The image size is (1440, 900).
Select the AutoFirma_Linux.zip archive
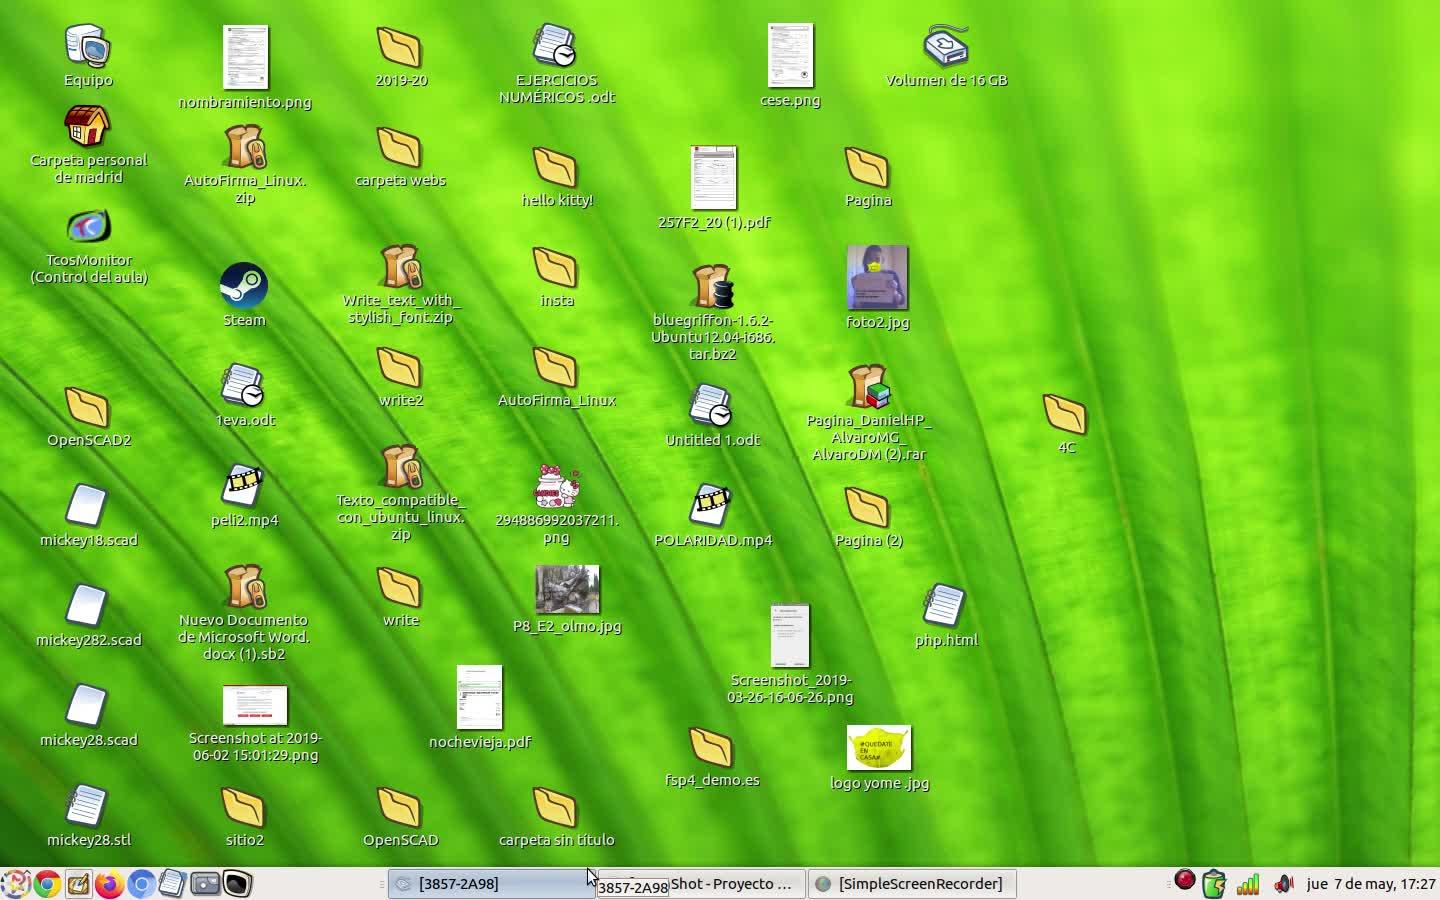[244, 147]
